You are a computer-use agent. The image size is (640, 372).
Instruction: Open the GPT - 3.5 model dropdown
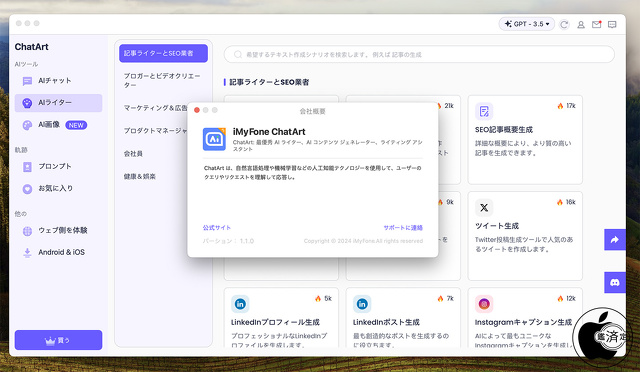coord(527,24)
